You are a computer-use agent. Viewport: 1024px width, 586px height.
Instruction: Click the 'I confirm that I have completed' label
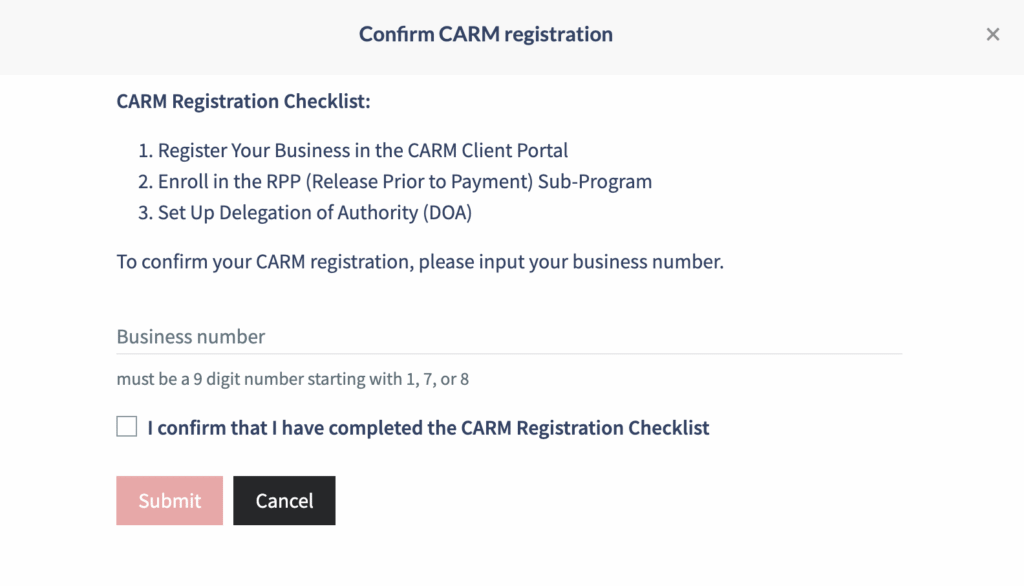click(428, 428)
